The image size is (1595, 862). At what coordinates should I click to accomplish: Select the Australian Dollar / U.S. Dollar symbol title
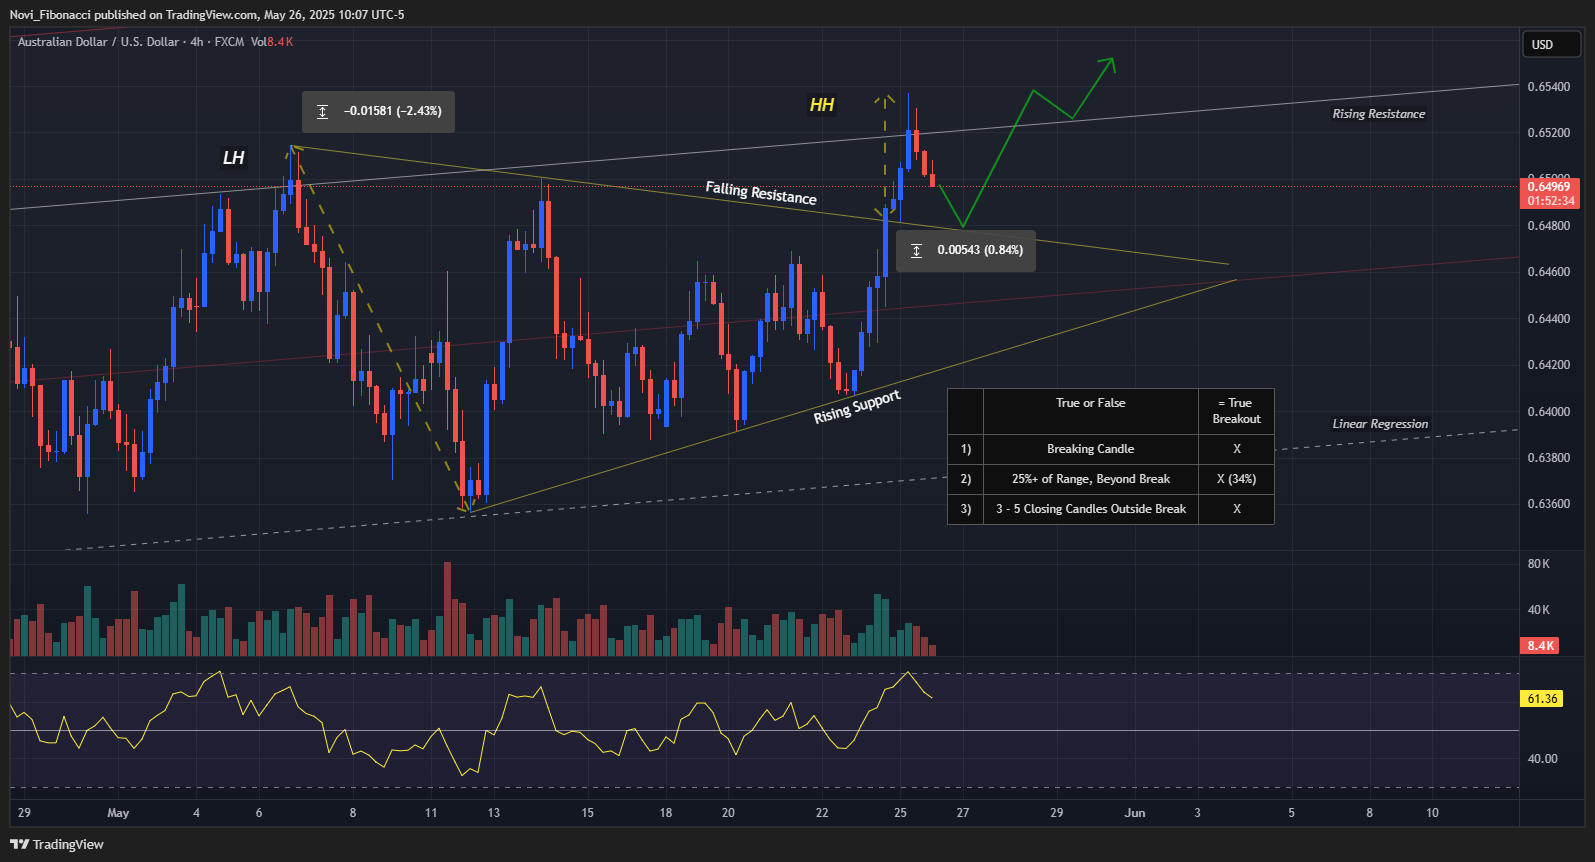[x=98, y=42]
